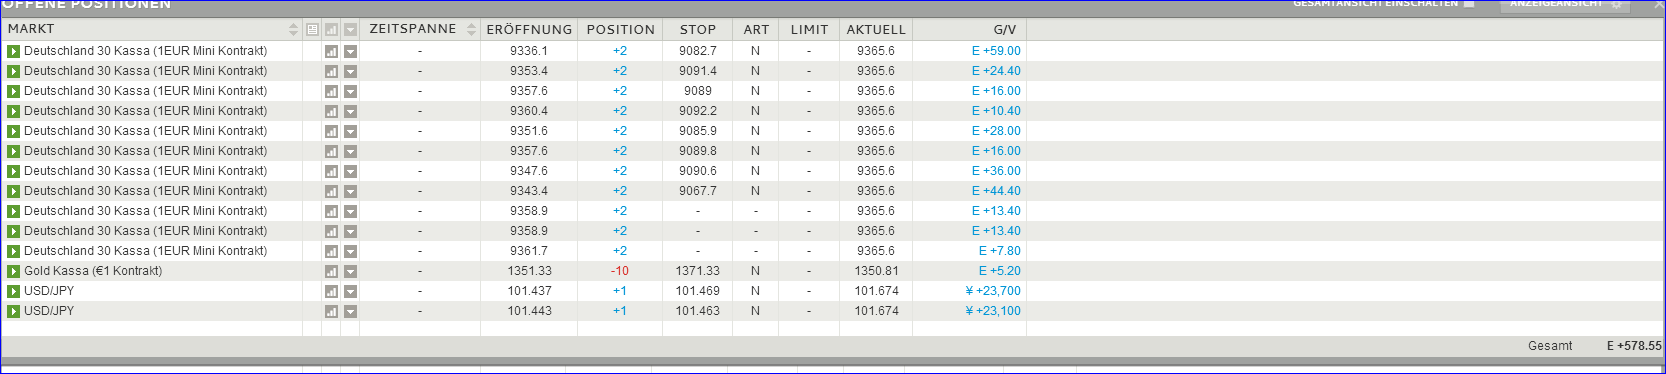This screenshot has width=1666, height=374.
Task: Open chart icon for position opened at 9351.6
Action: (x=331, y=131)
